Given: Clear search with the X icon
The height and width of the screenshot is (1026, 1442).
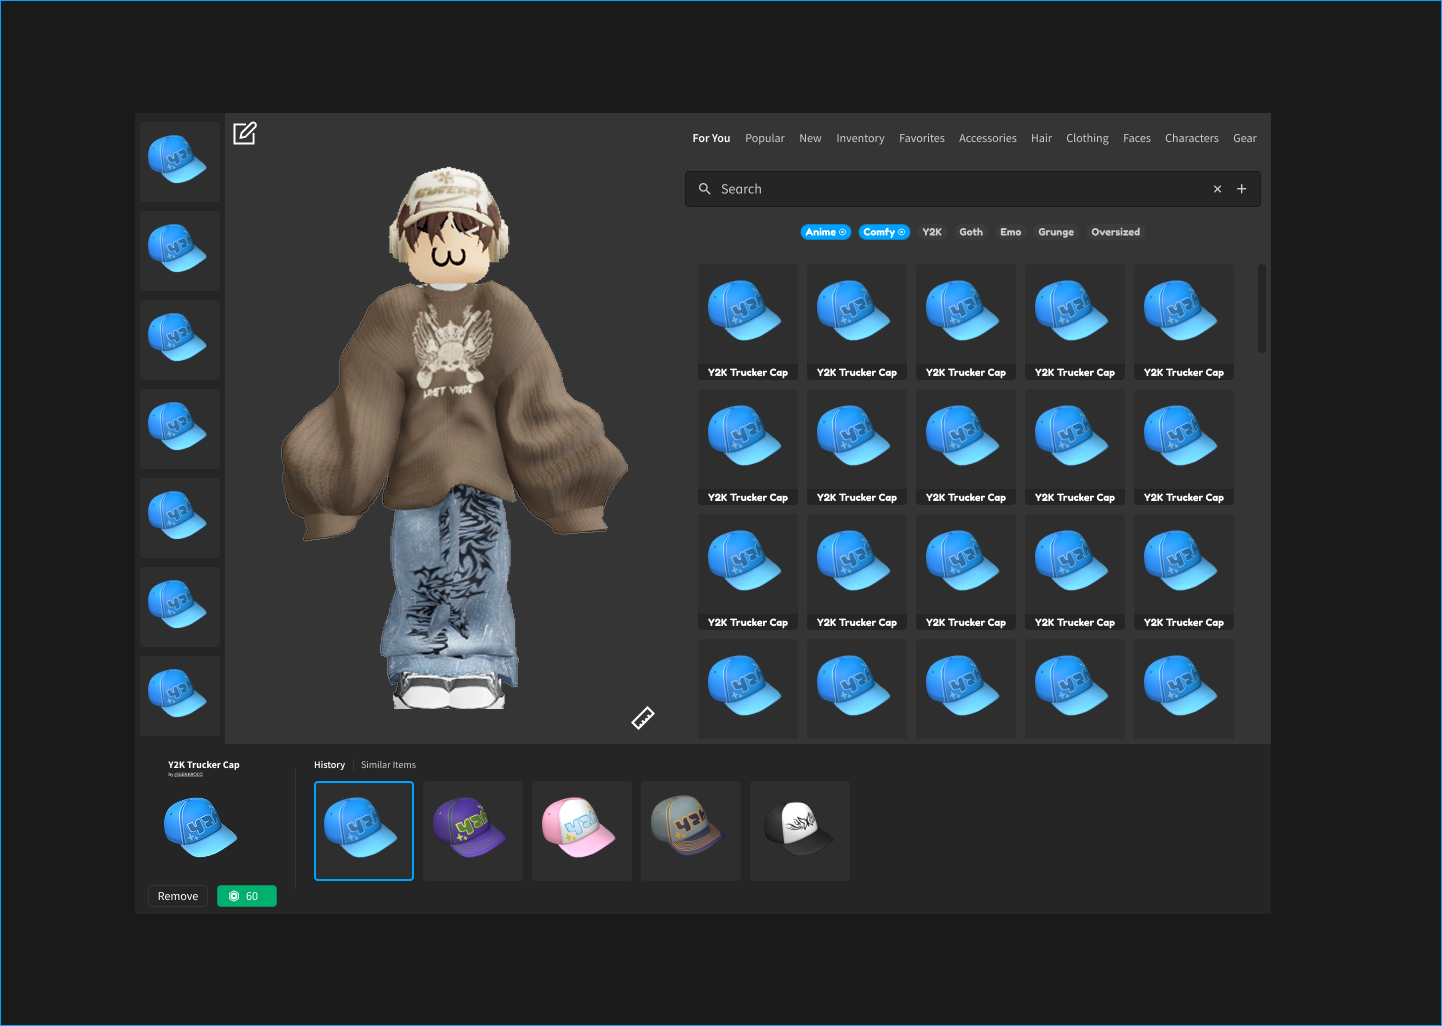Looking at the screenshot, I should point(1217,189).
